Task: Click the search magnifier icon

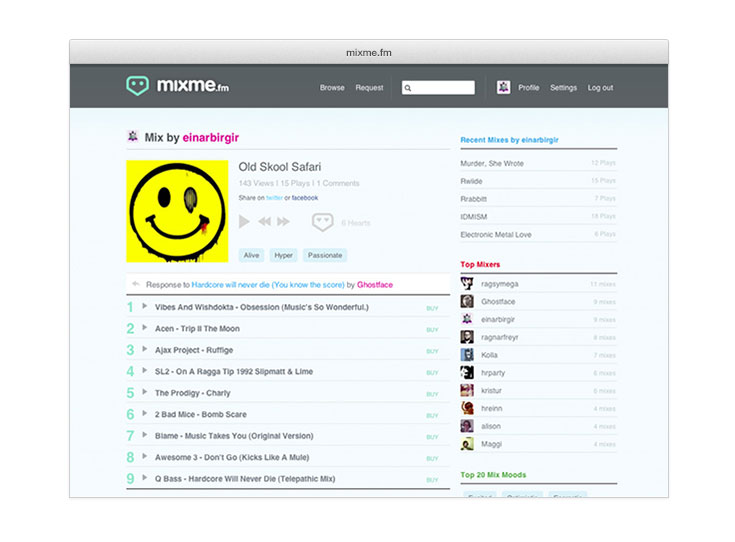Action: [408, 88]
